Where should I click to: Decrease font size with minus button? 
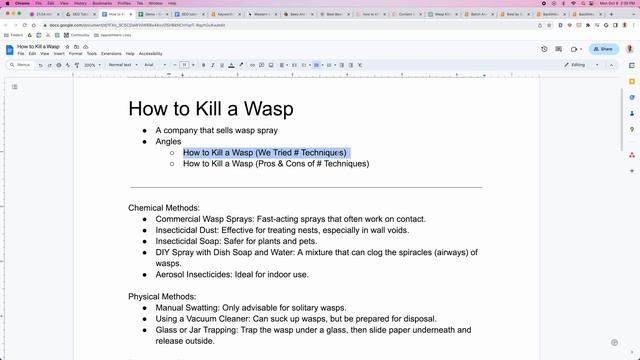pos(175,65)
